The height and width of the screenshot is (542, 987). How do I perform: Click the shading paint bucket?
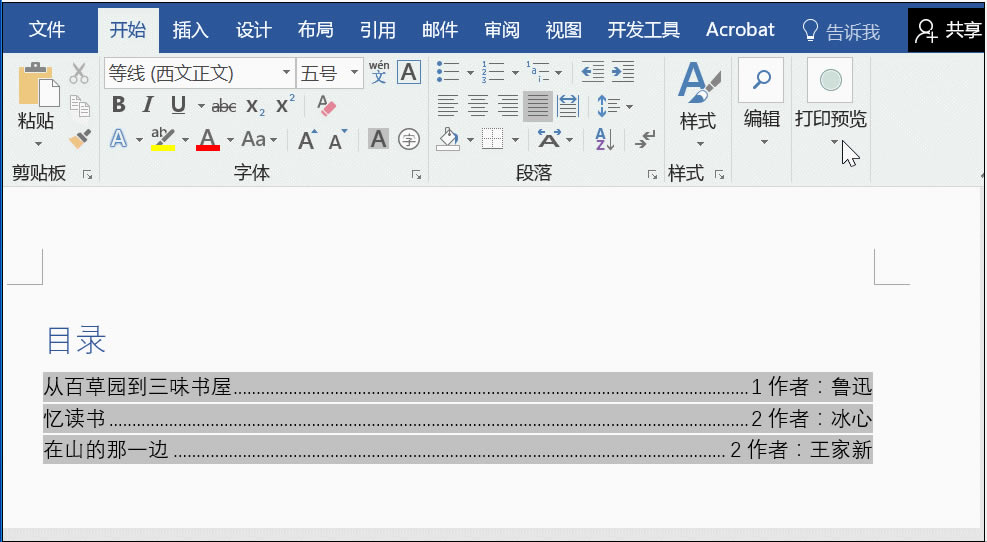pos(448,139)
